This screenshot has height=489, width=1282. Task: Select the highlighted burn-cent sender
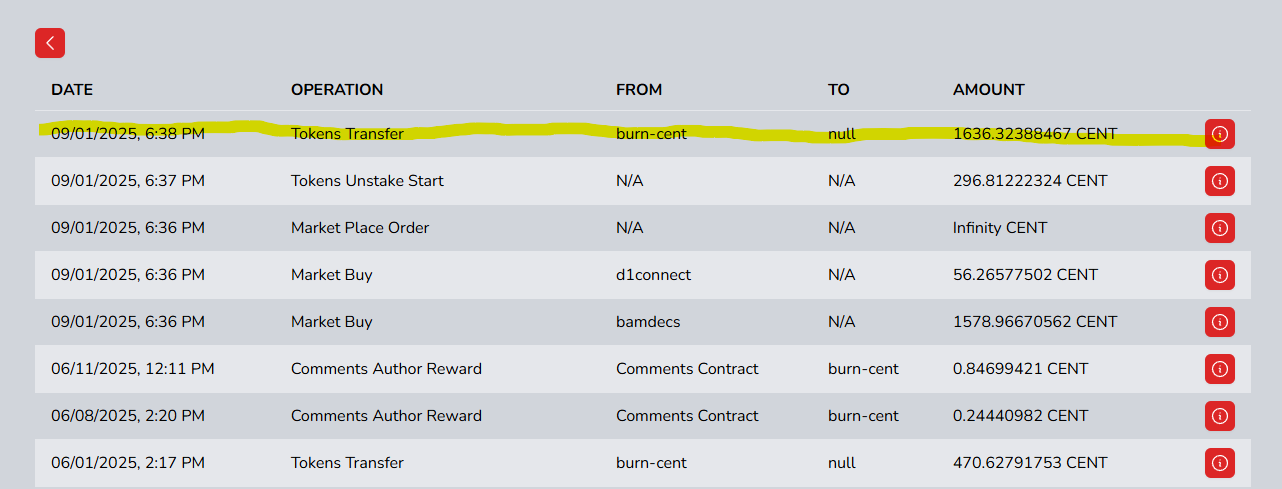tap(651, 134)
